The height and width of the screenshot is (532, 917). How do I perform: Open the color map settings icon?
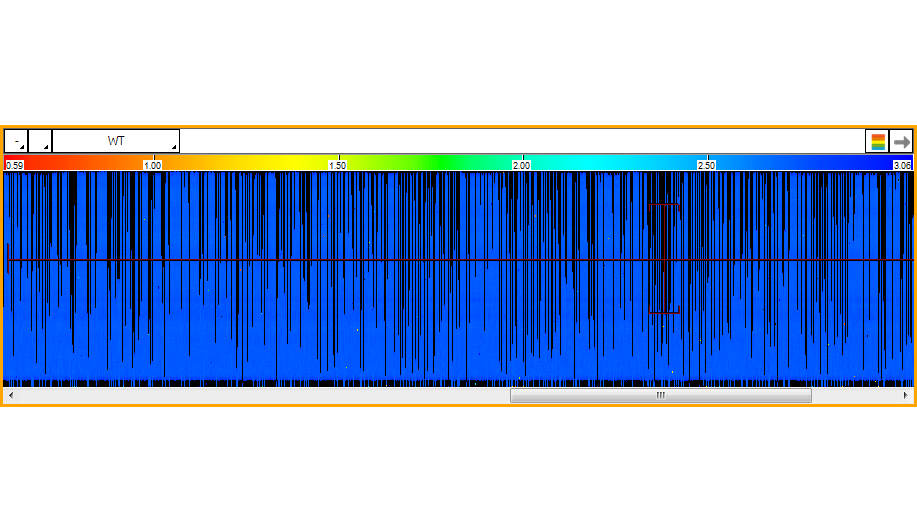[x=877, y=141]
